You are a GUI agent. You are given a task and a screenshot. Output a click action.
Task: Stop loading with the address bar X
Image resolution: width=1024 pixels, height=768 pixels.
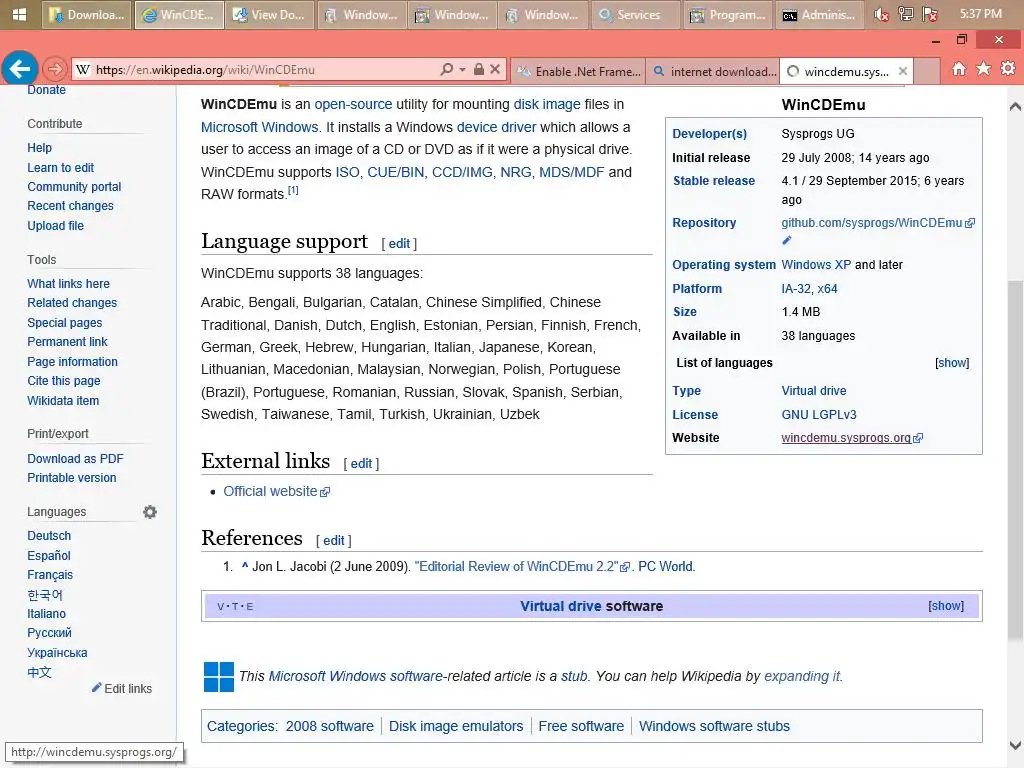pyautogui.click(x=495, y=69)
